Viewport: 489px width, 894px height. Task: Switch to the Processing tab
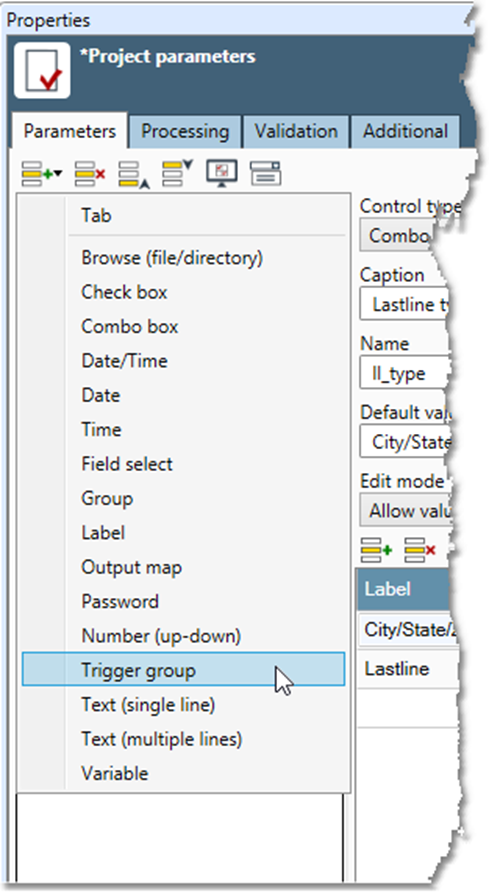[x=185, y=132]
